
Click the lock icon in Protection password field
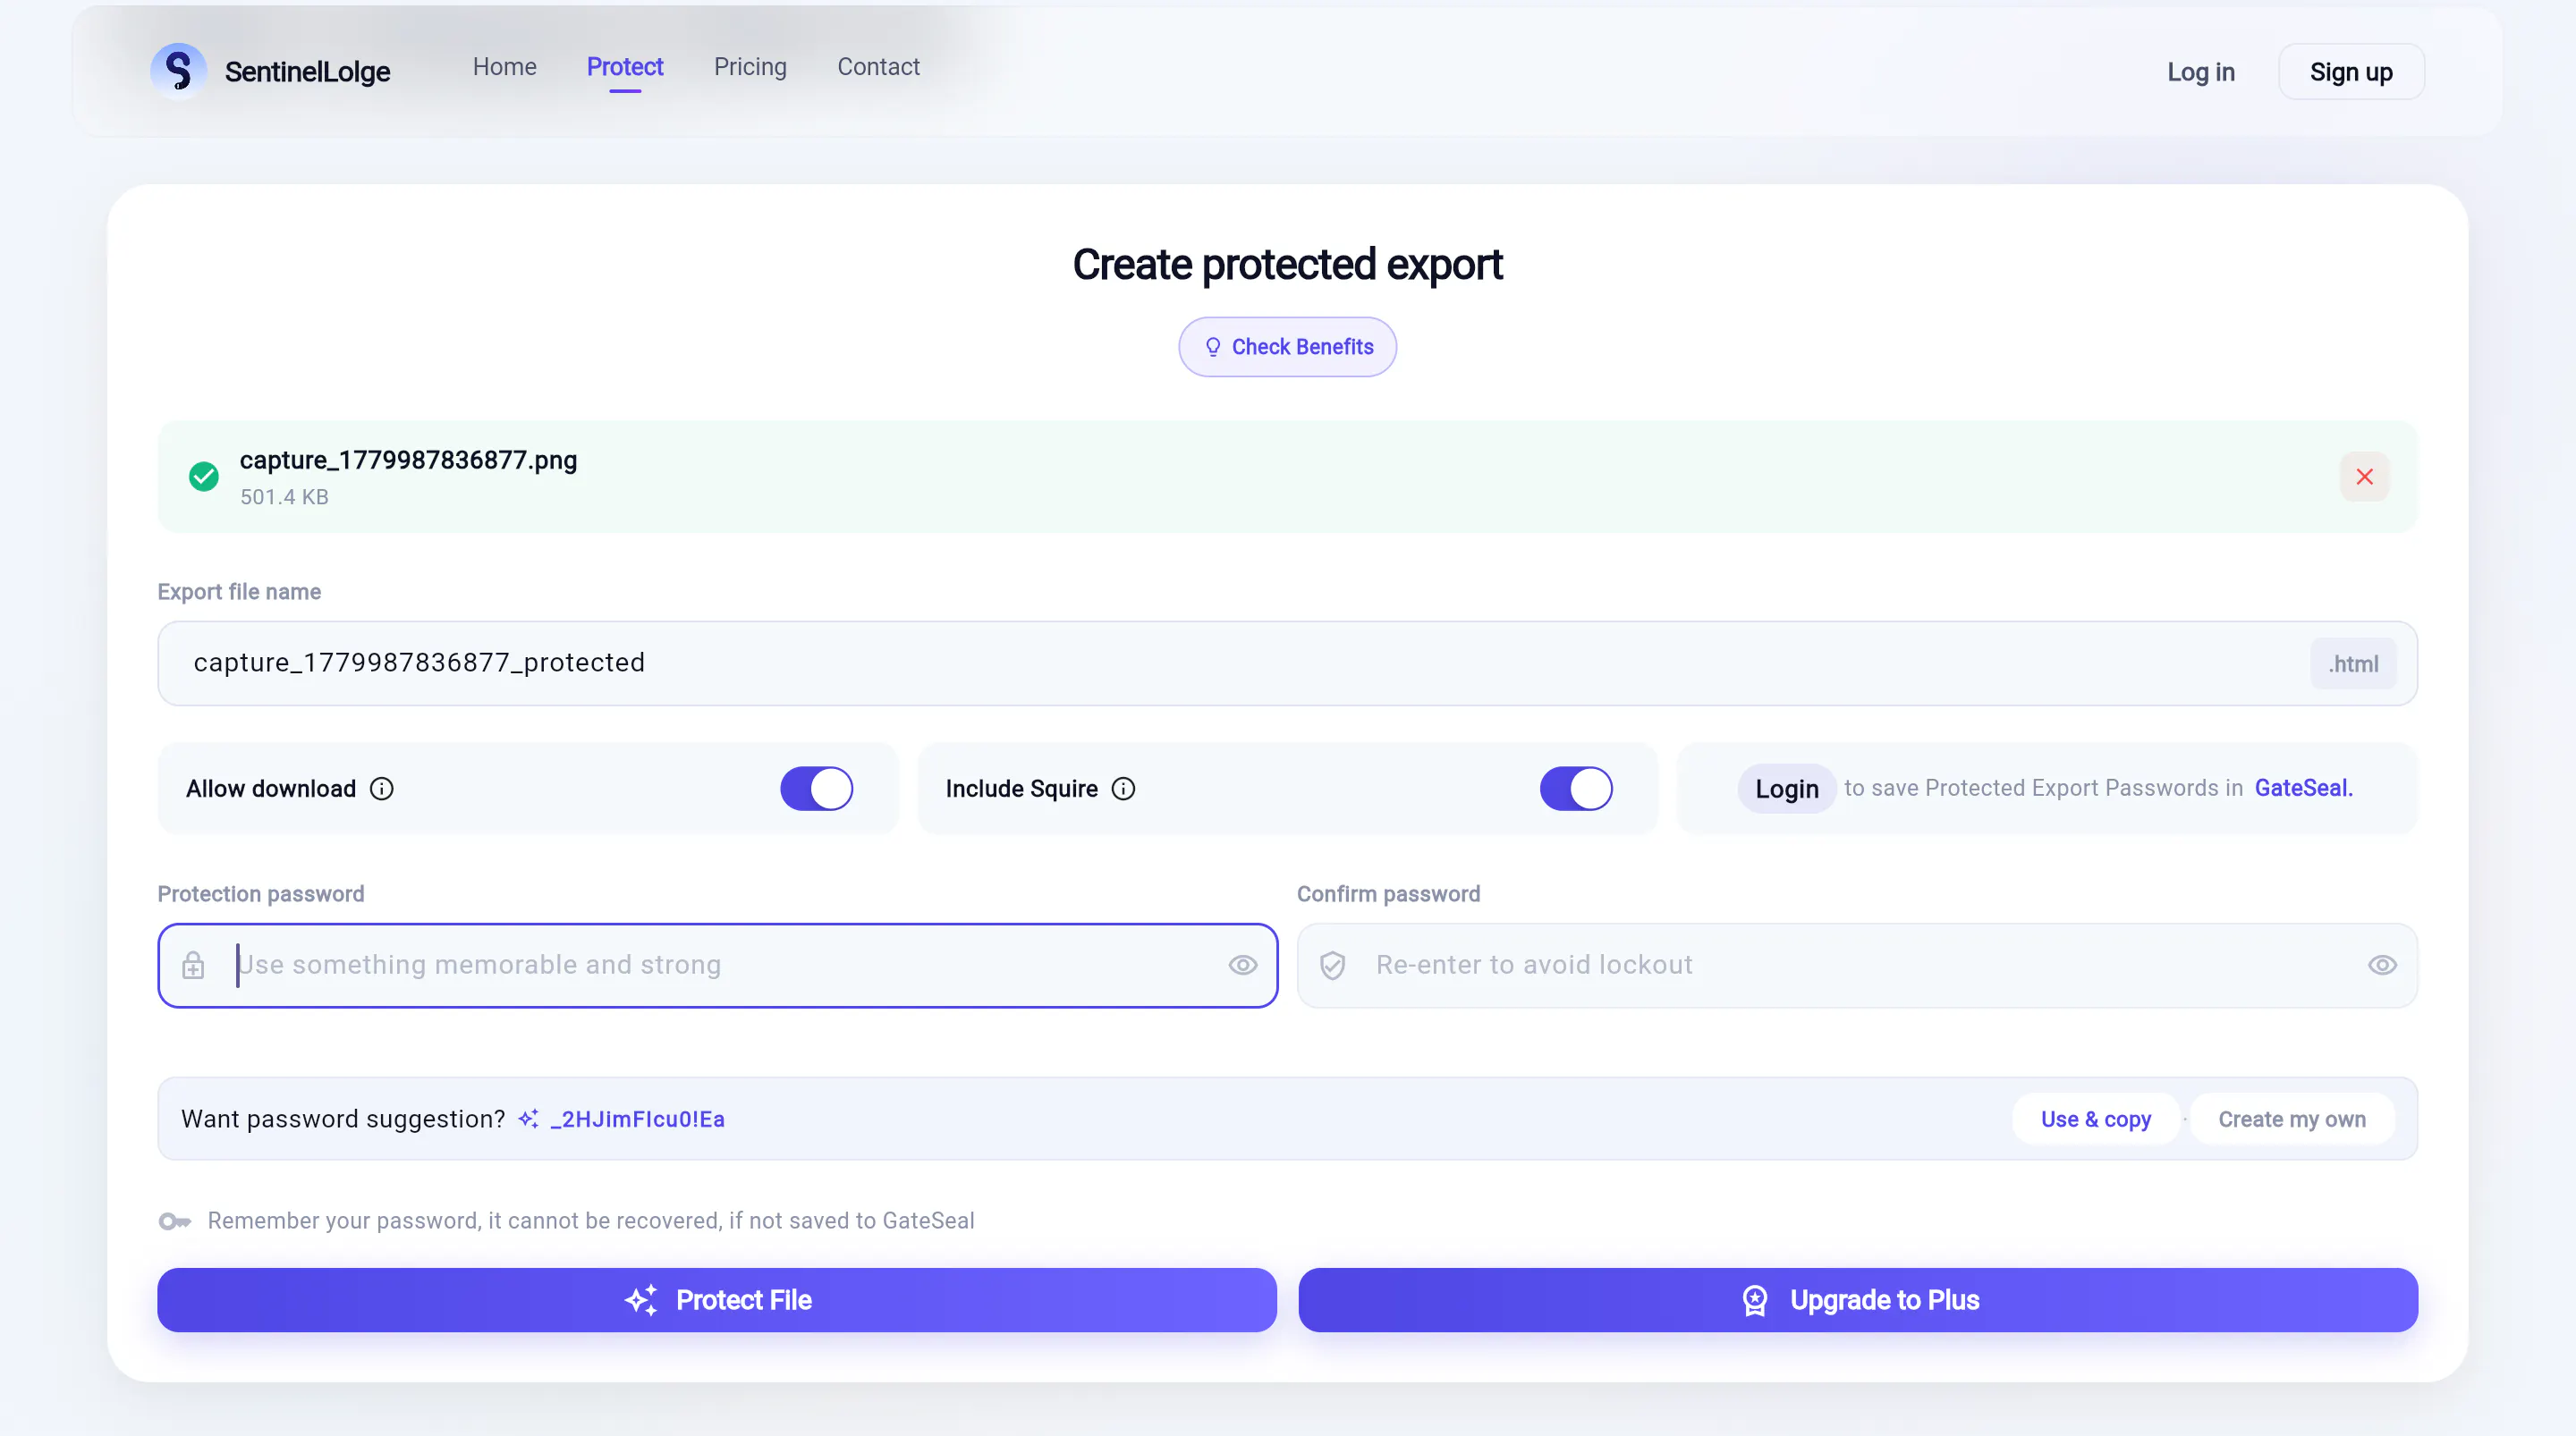tap(193, 965)
